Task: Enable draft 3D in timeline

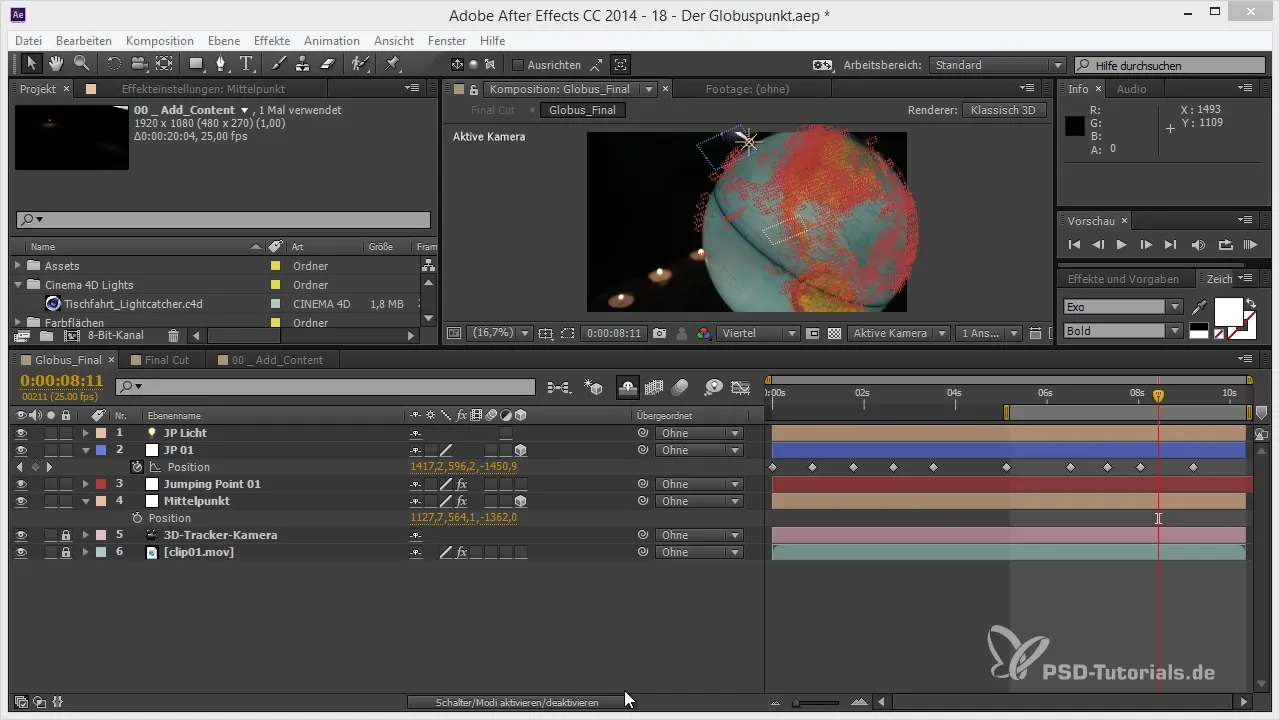Action: coord(594,386)
